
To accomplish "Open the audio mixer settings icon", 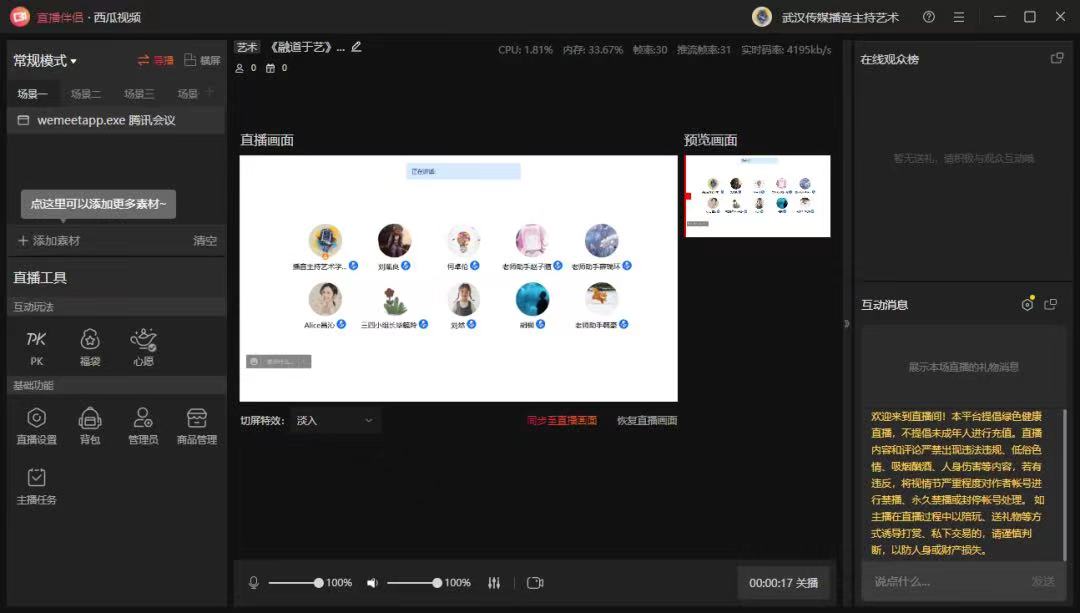I will click(x=494, y=583).
